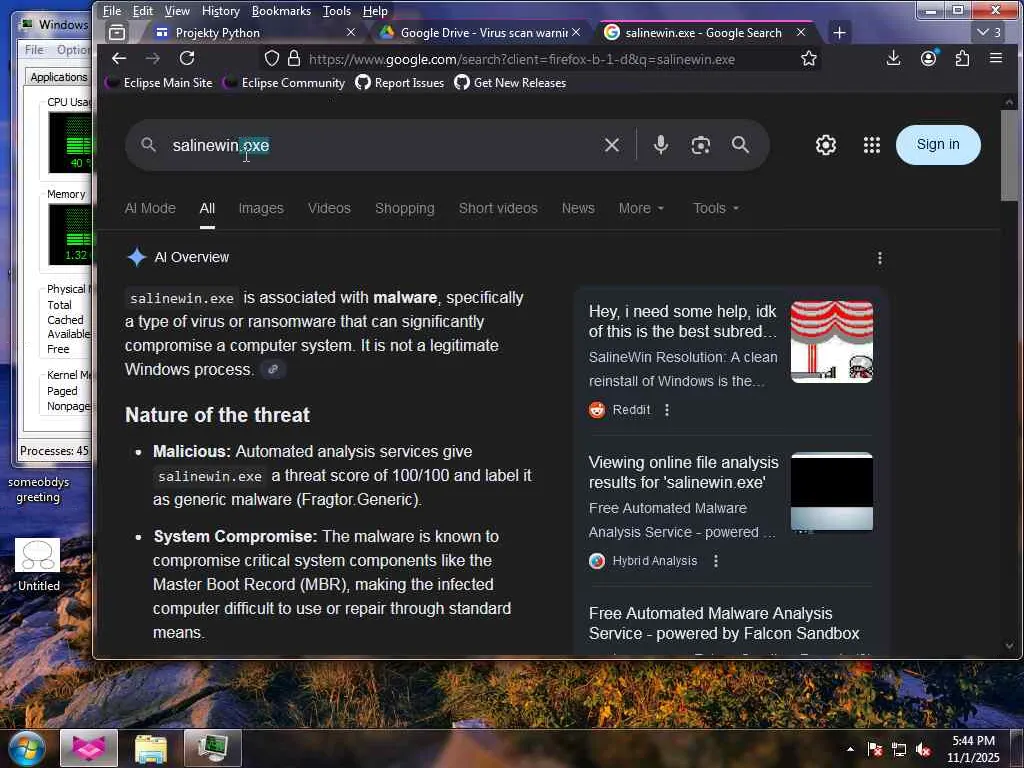Screen dimensions: 1024x768
Task: Open Task Manager taskbar button
Action: (213, 748)
